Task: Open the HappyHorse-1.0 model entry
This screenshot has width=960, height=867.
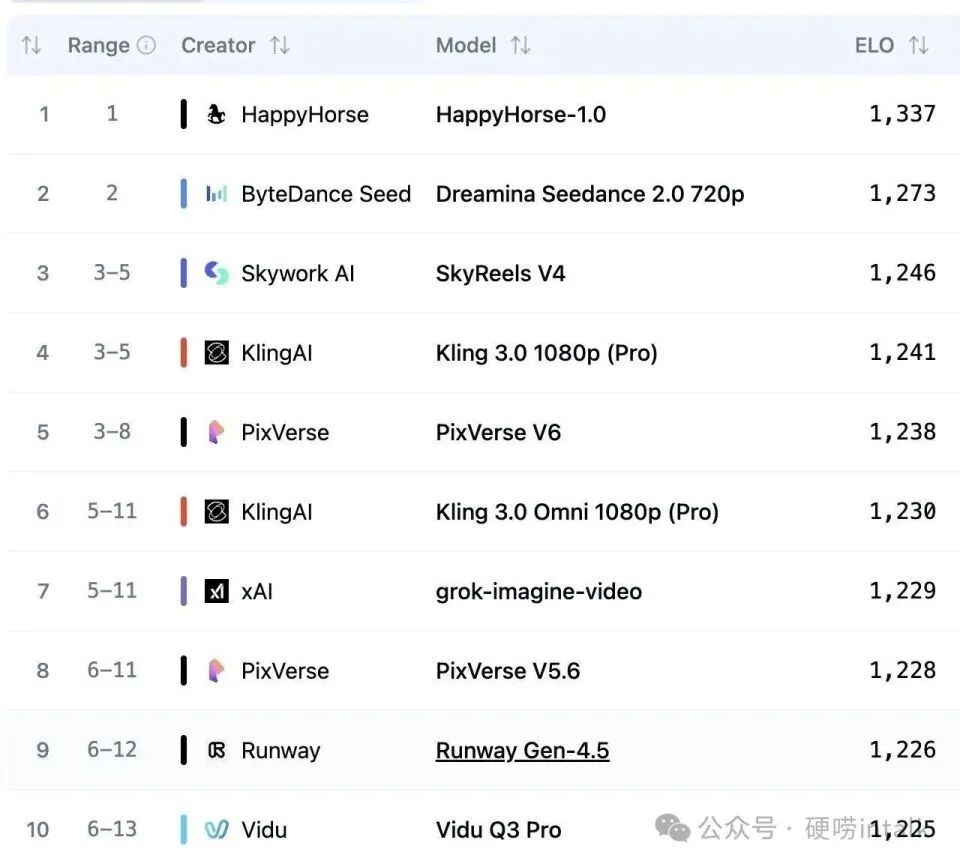Action: click(521, 115)
